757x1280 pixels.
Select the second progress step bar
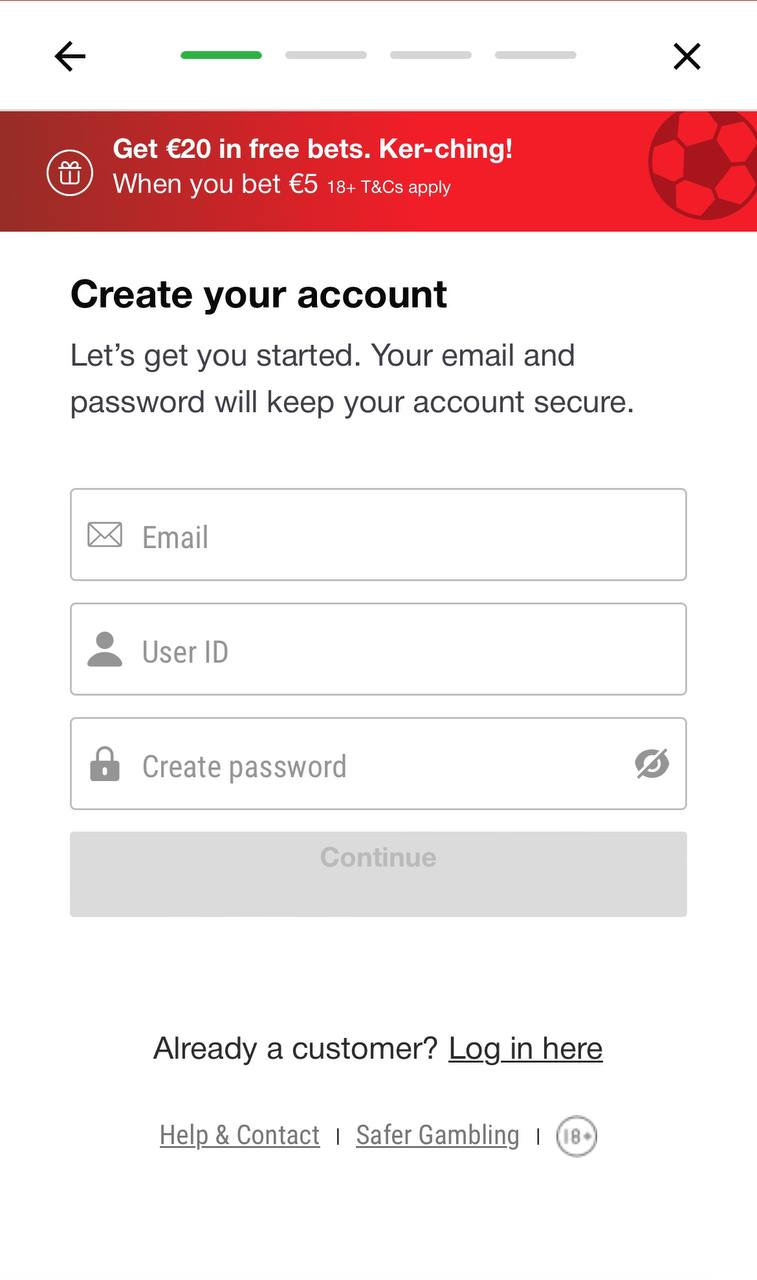326,55
